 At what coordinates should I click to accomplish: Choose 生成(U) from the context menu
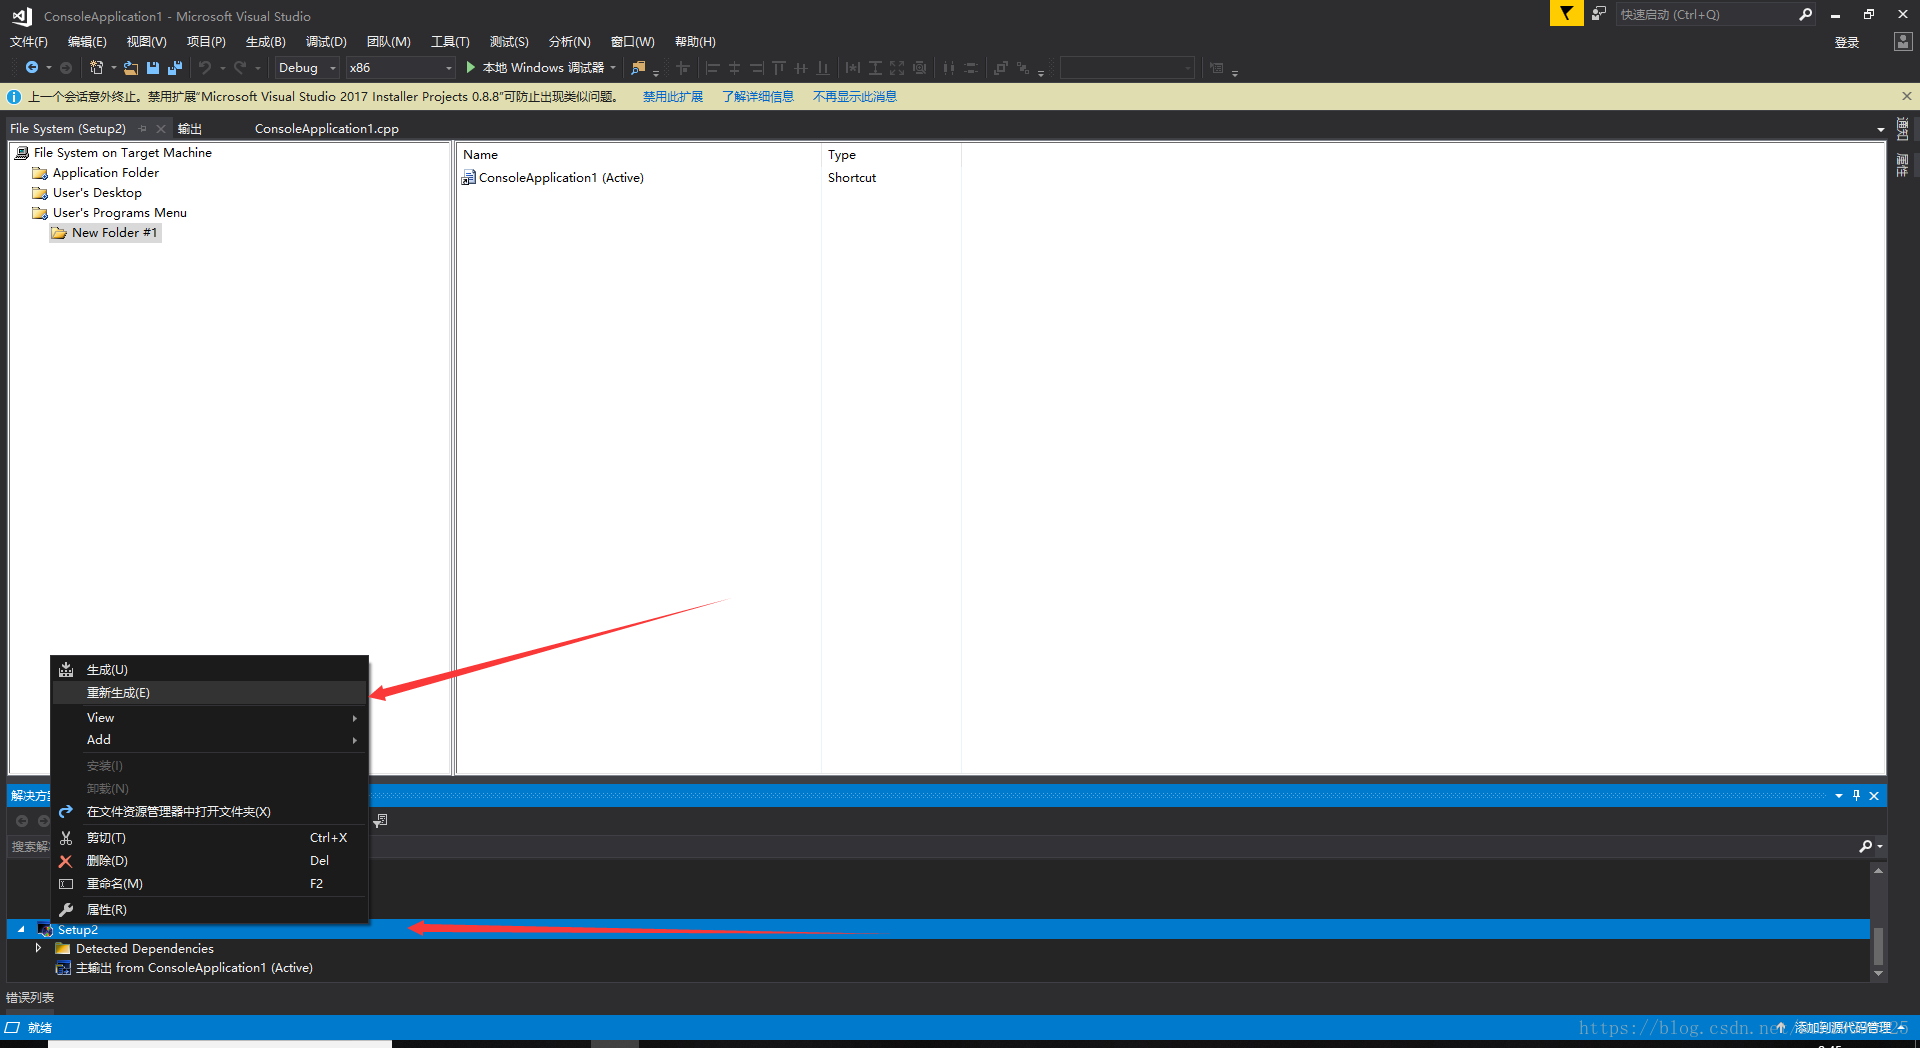210,670
